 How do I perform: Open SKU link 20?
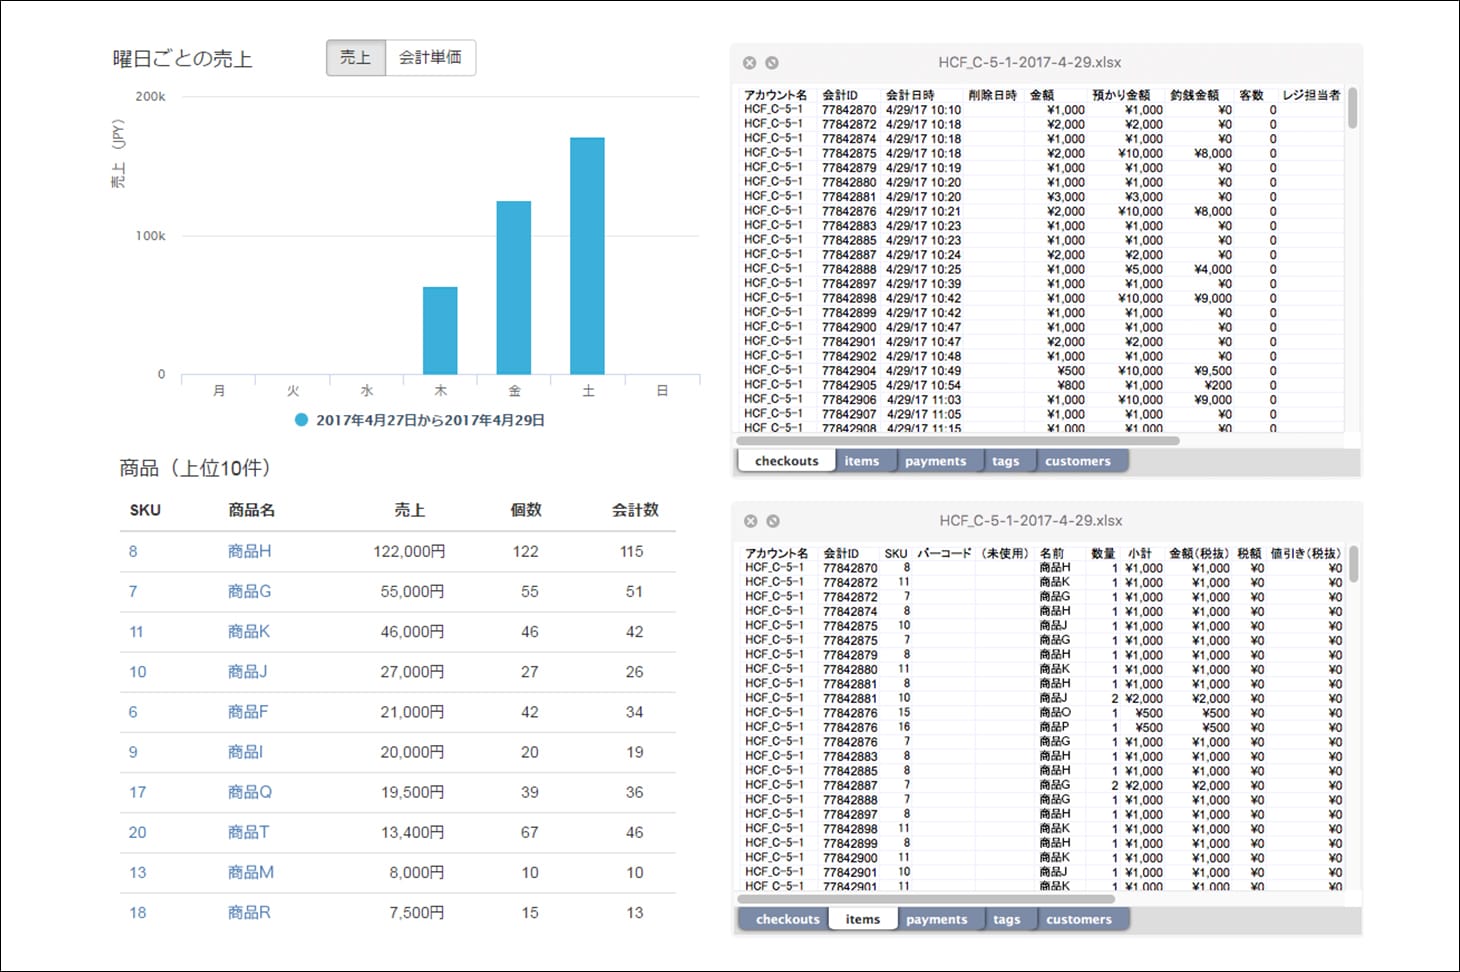point(138,832)
